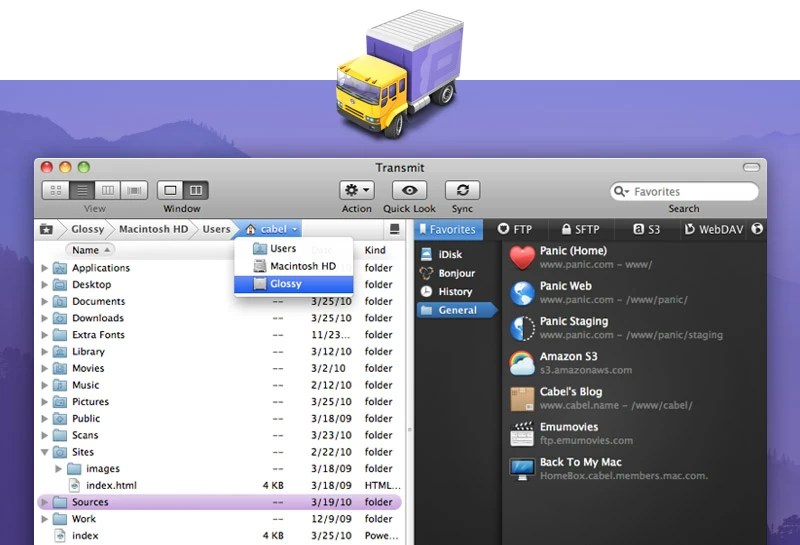Click the favorites star folder icon in path bar
This screenshot has width=800, height=545.
[x=46, y=229]
